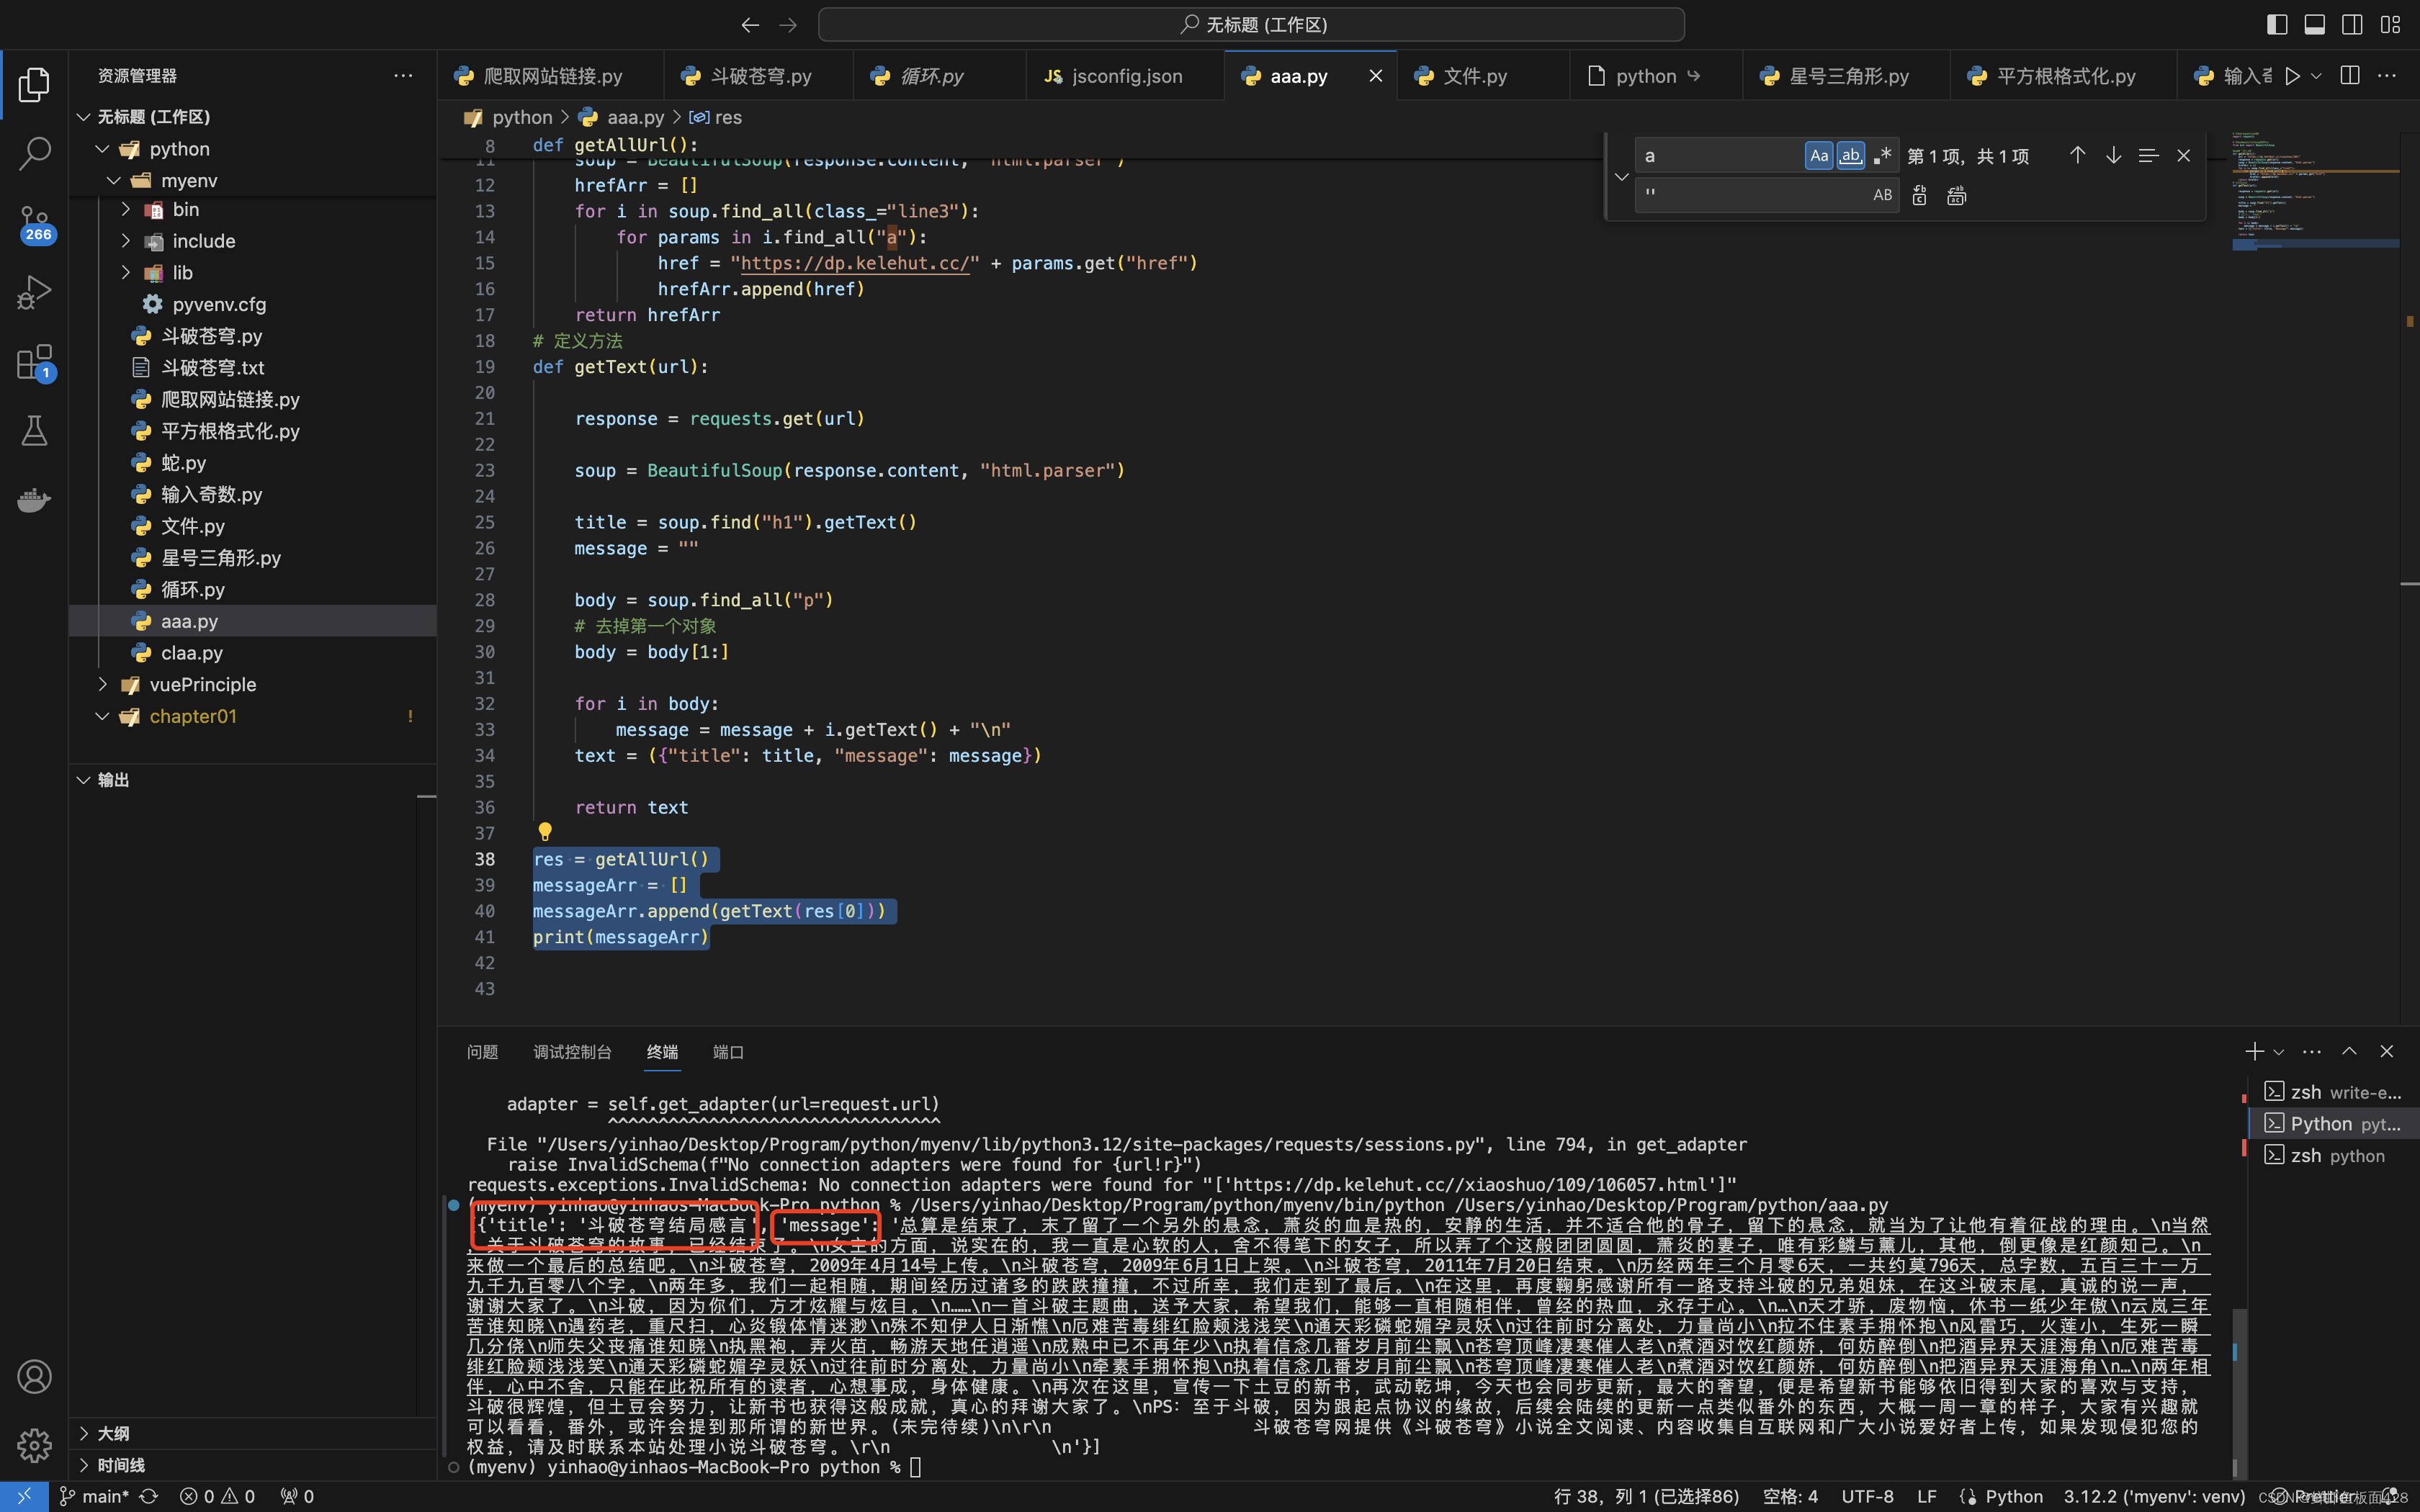Open the Accounts menu icon

(x=34, y=1377)
